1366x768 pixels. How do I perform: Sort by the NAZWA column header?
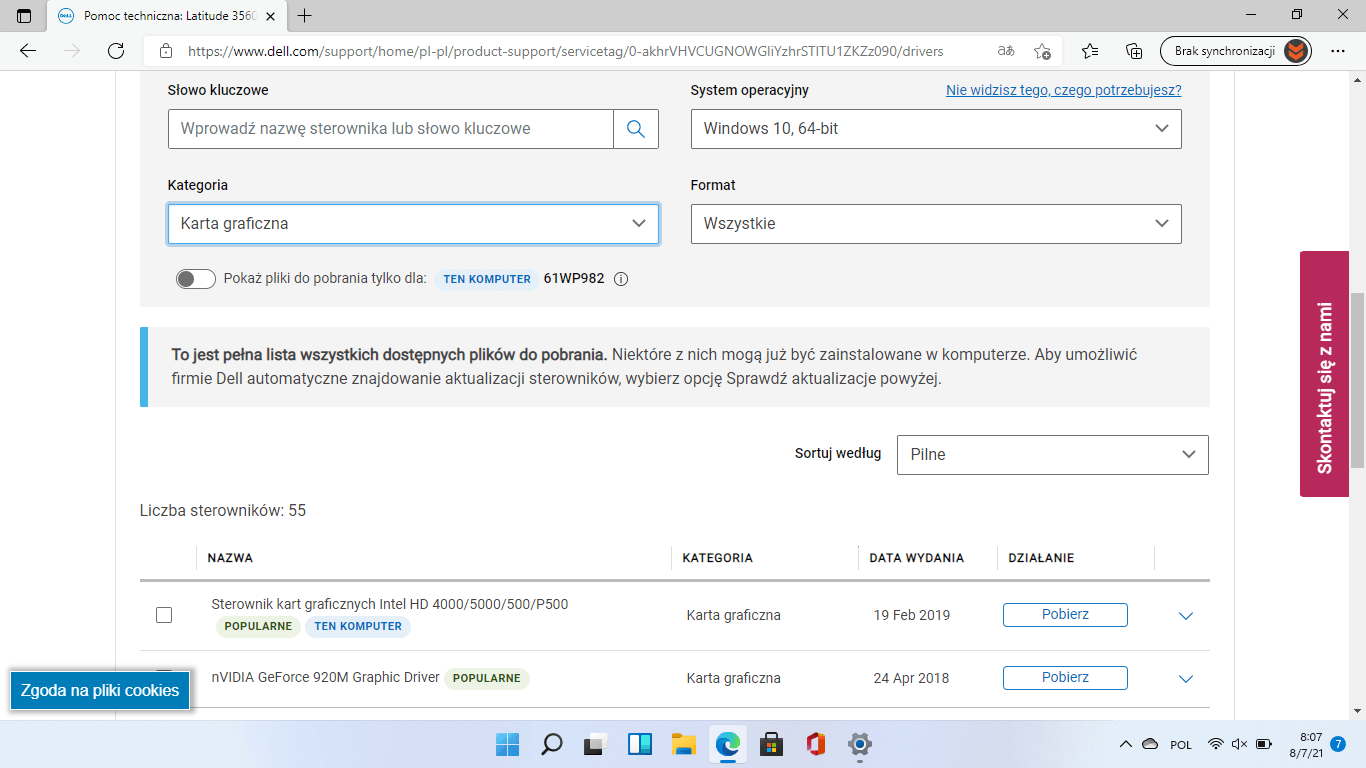pyautogui.click(x=230, y=558)
